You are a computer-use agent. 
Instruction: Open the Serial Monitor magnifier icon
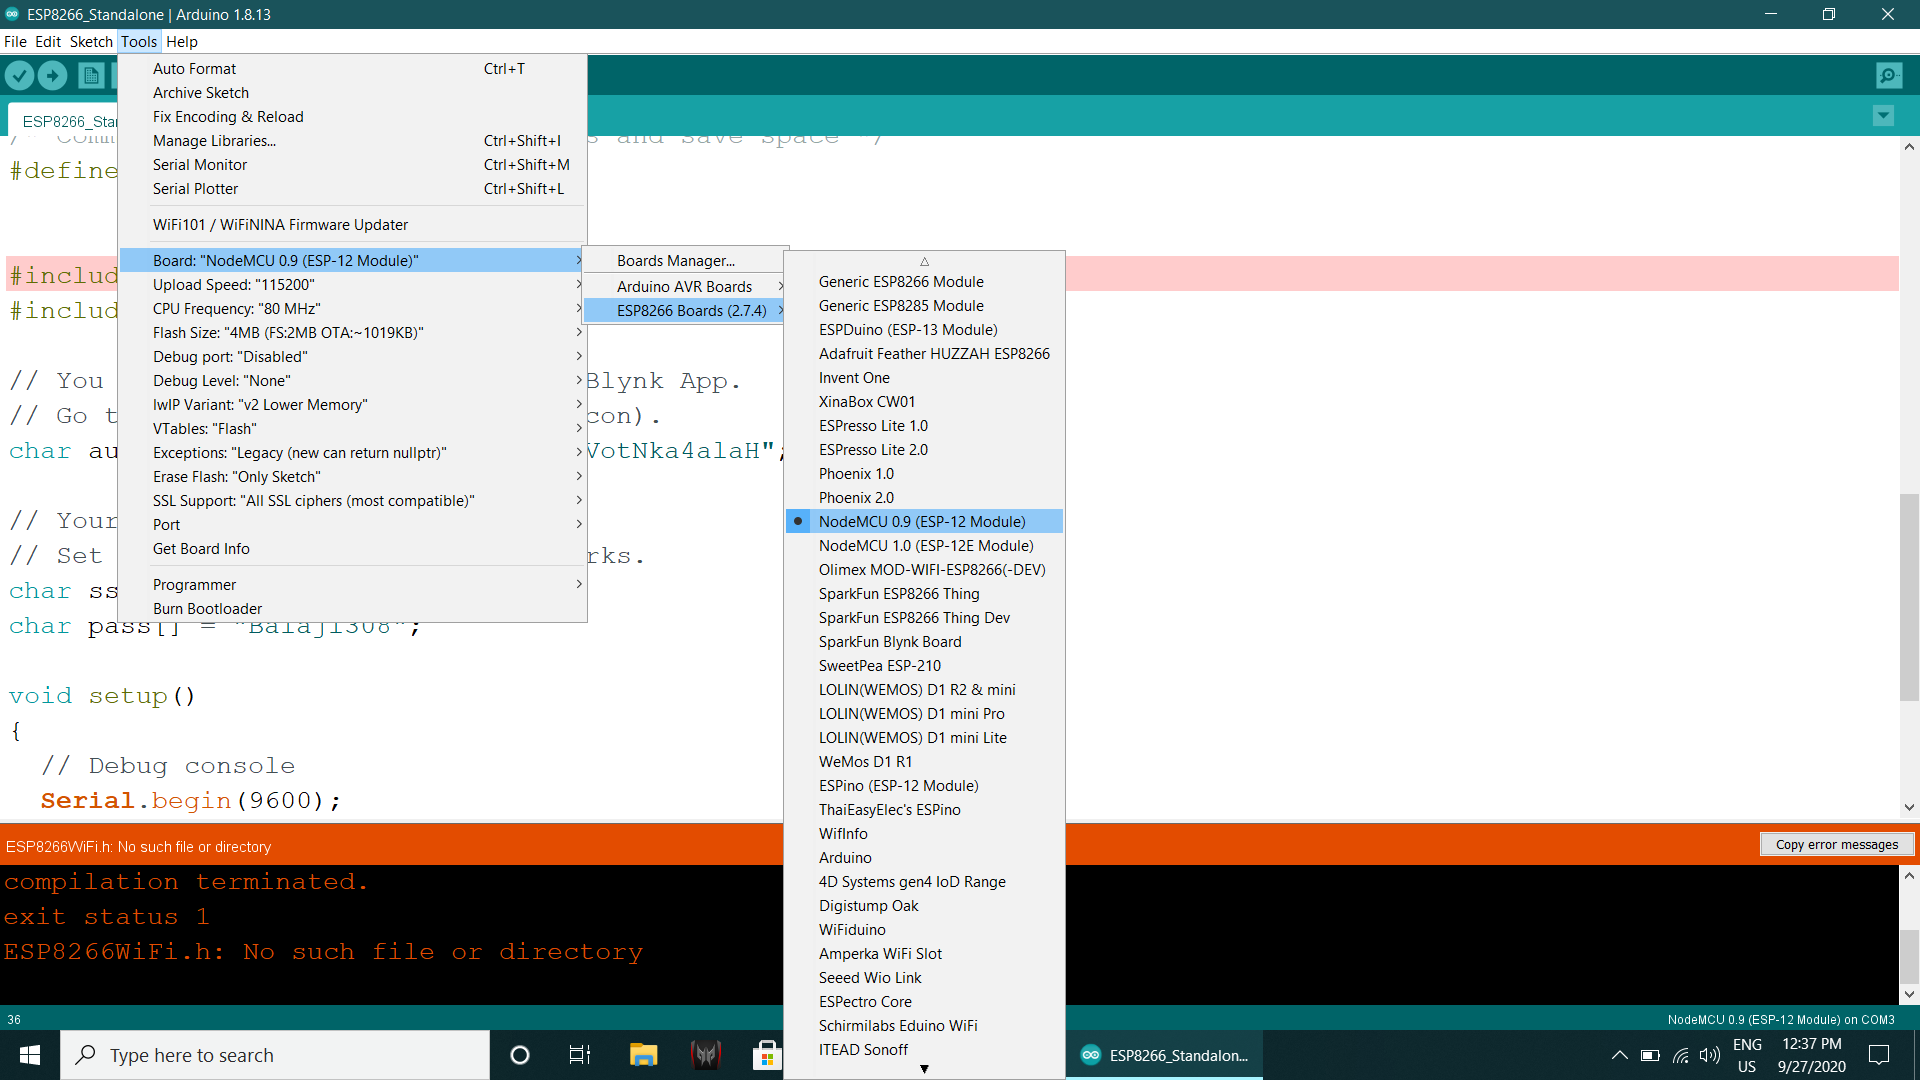pos(1889,75)
